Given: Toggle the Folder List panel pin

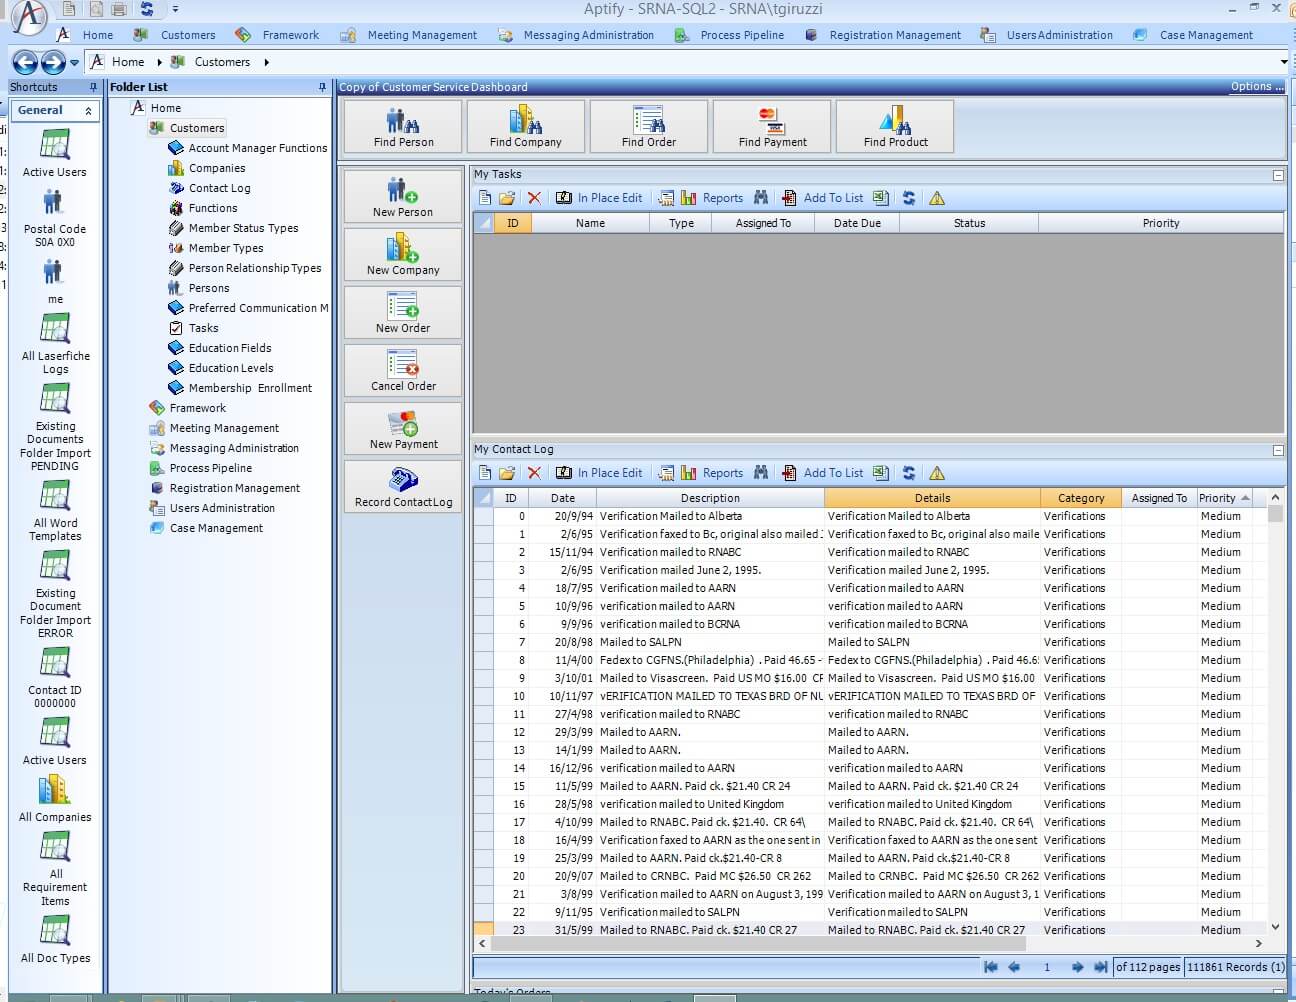Looking at the screenshot, I should click(x=322, y=87).
